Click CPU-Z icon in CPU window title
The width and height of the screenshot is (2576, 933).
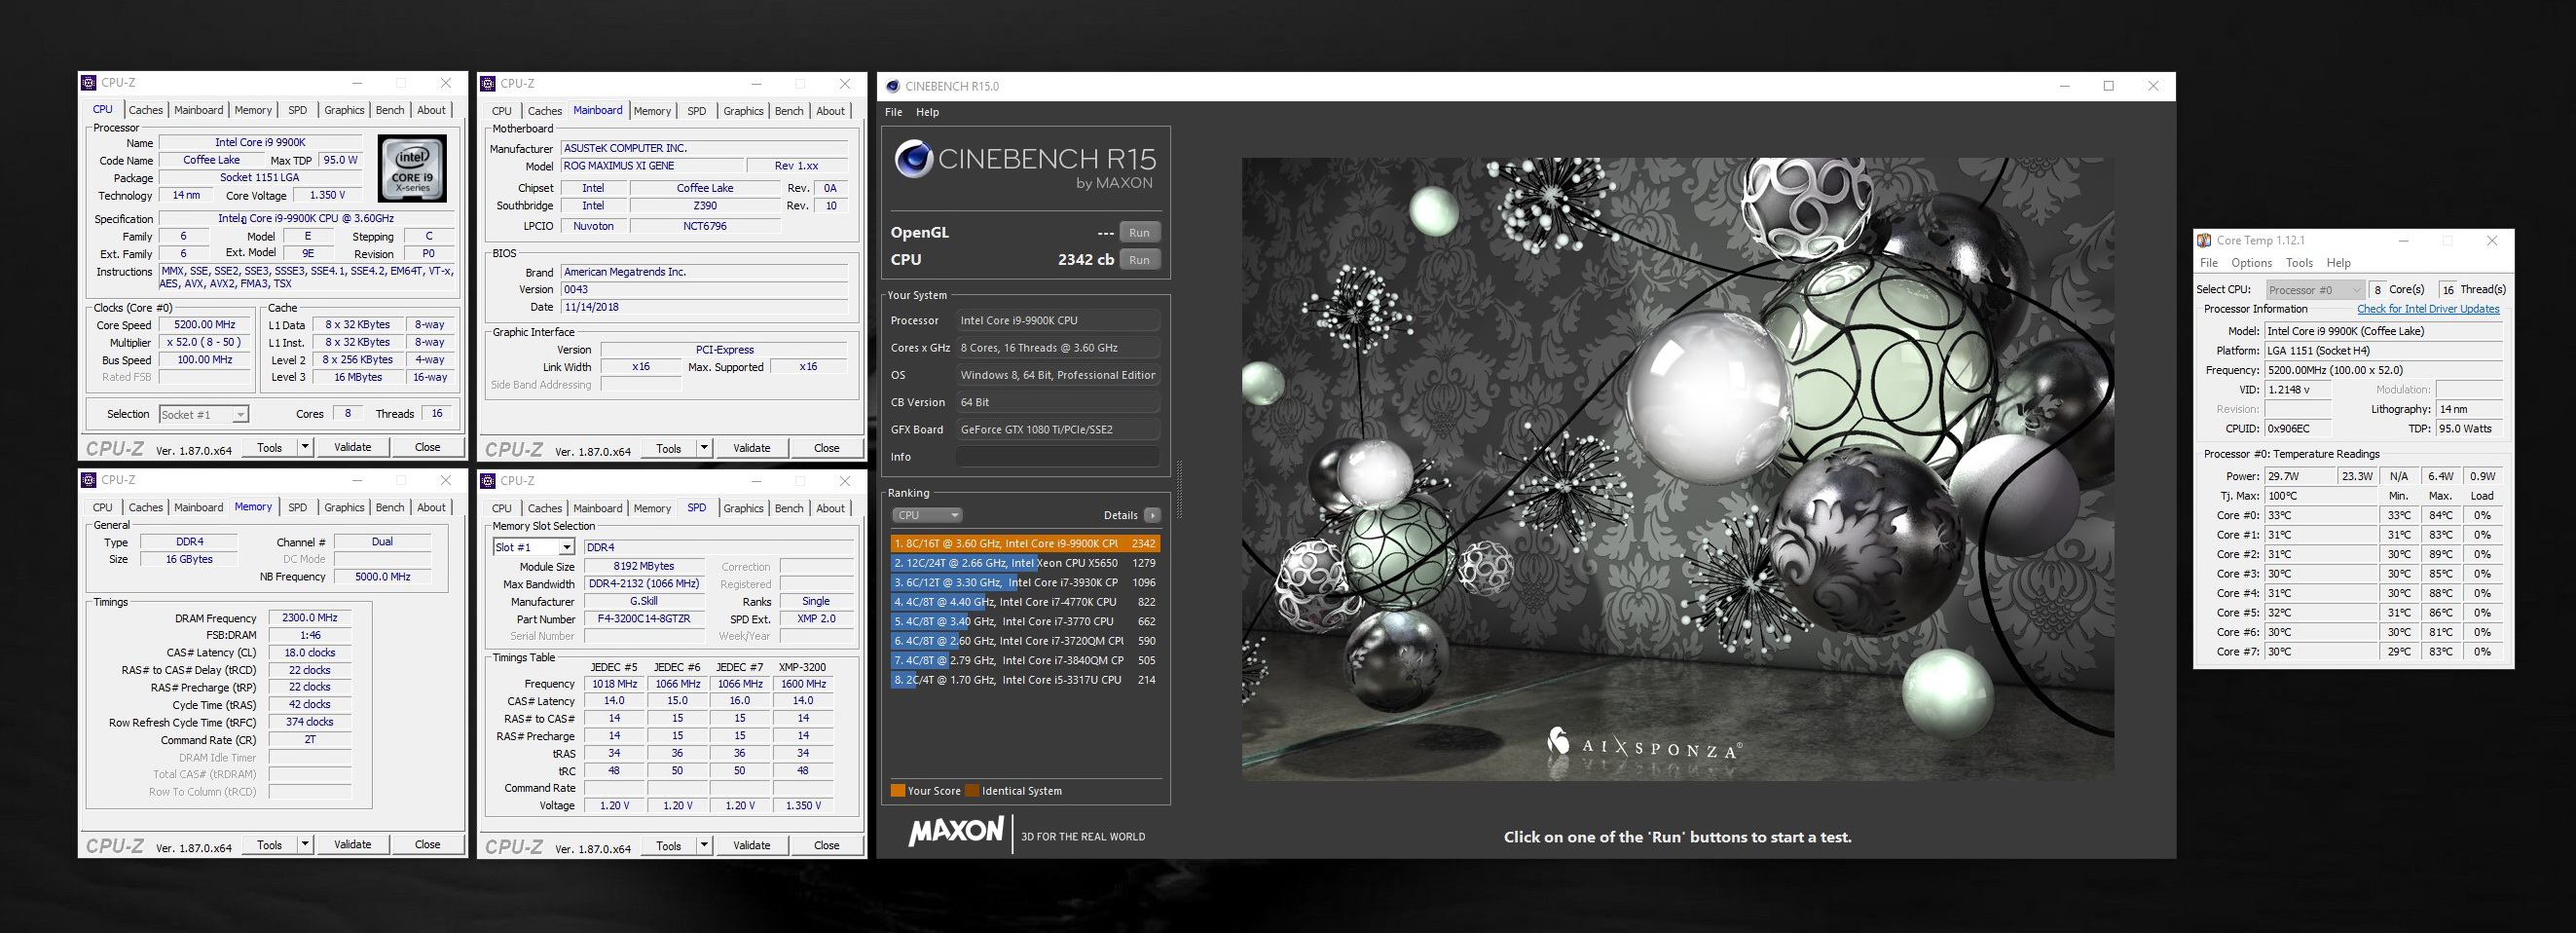coord(89,83)
